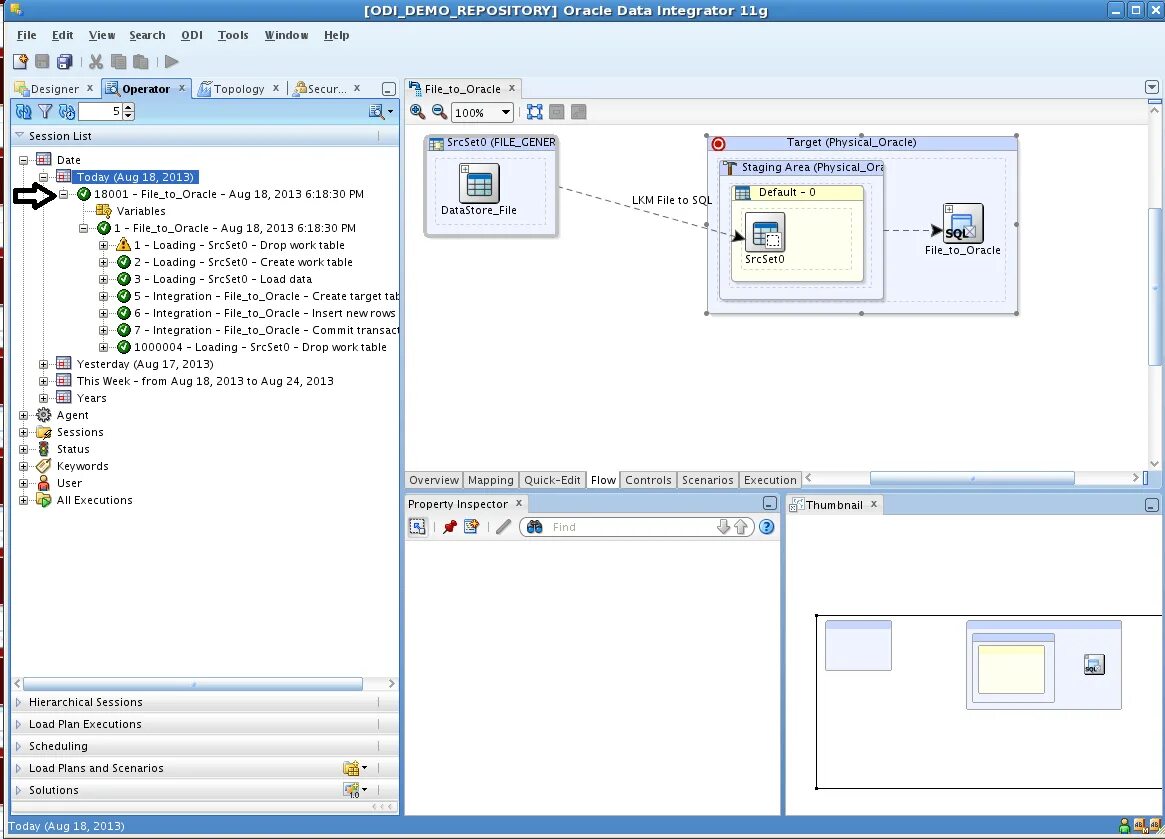Click the green Run arrow icon
The height and width of the screenshot is (839, 1165).
pos(172,62)
